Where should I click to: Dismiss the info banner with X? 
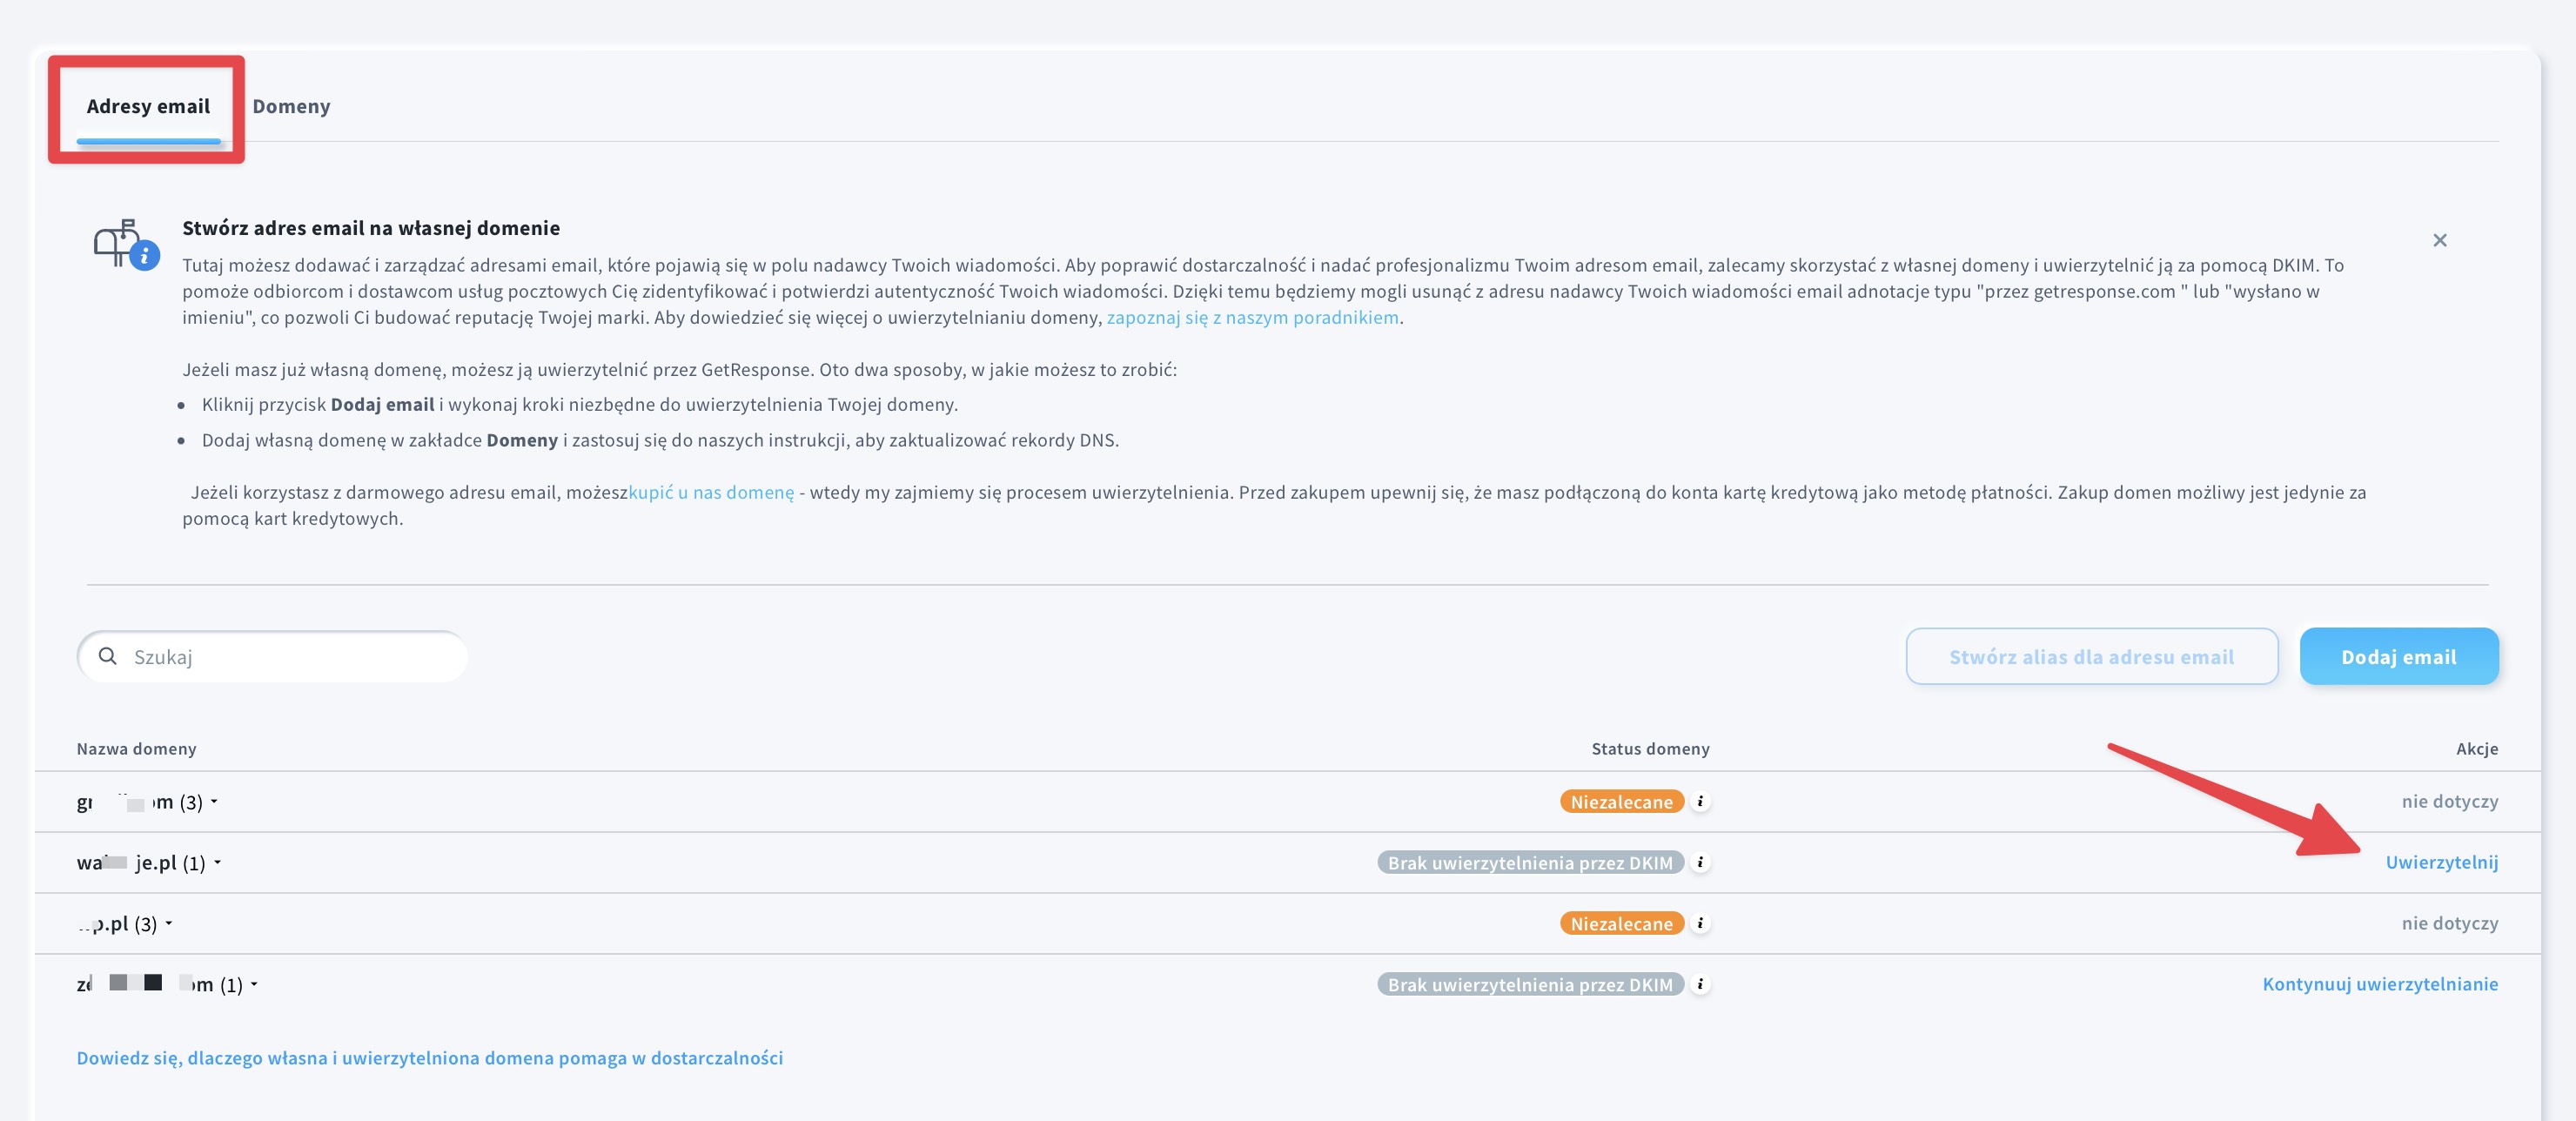coord(2439,240)
